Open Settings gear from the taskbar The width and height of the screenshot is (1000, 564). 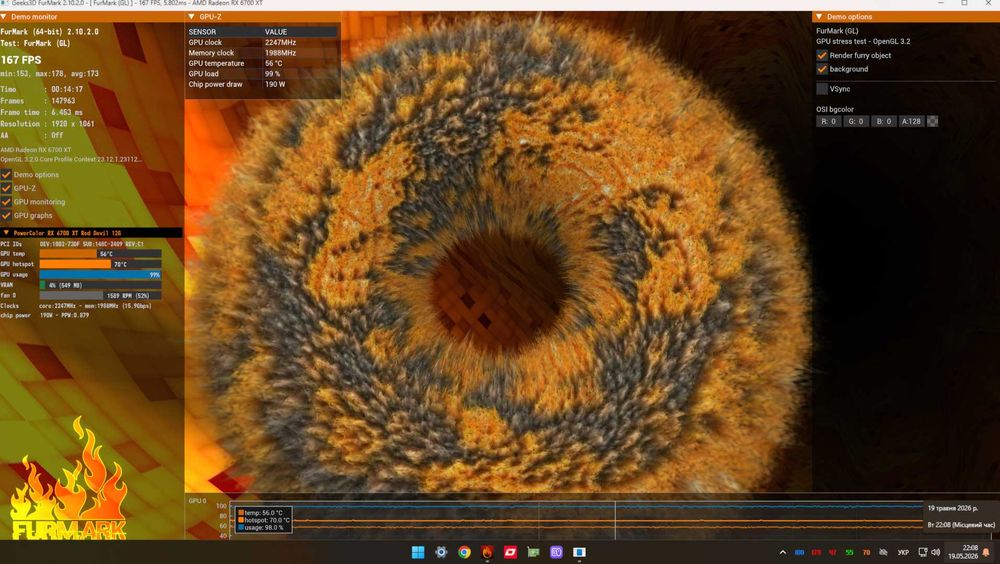click(x=441, y=552)
